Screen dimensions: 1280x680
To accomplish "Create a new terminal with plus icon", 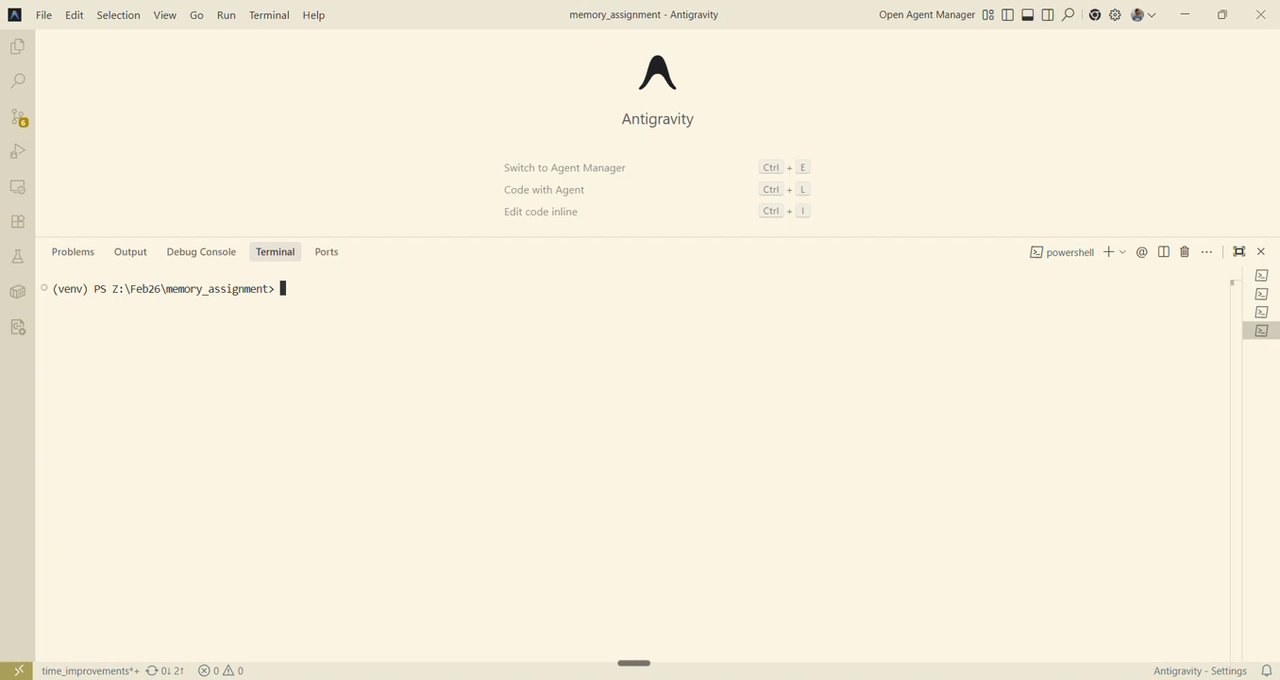I will pyautogui.click(x=1108, y=252).
